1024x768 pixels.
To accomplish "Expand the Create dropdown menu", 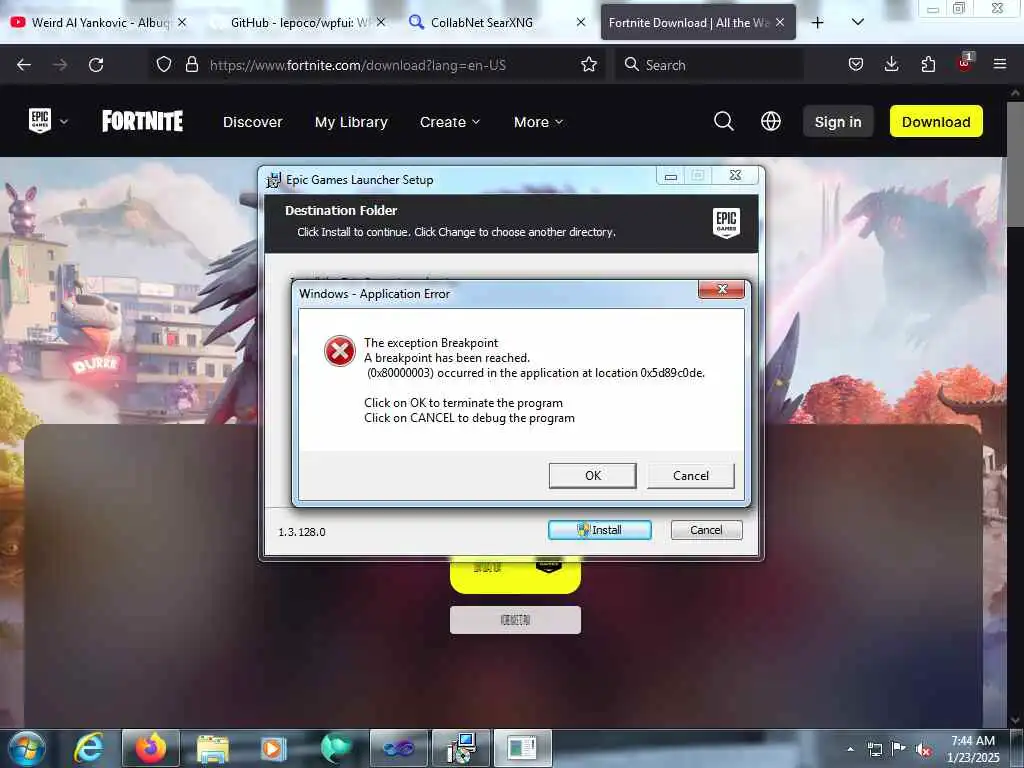I will tap(450, 122).
